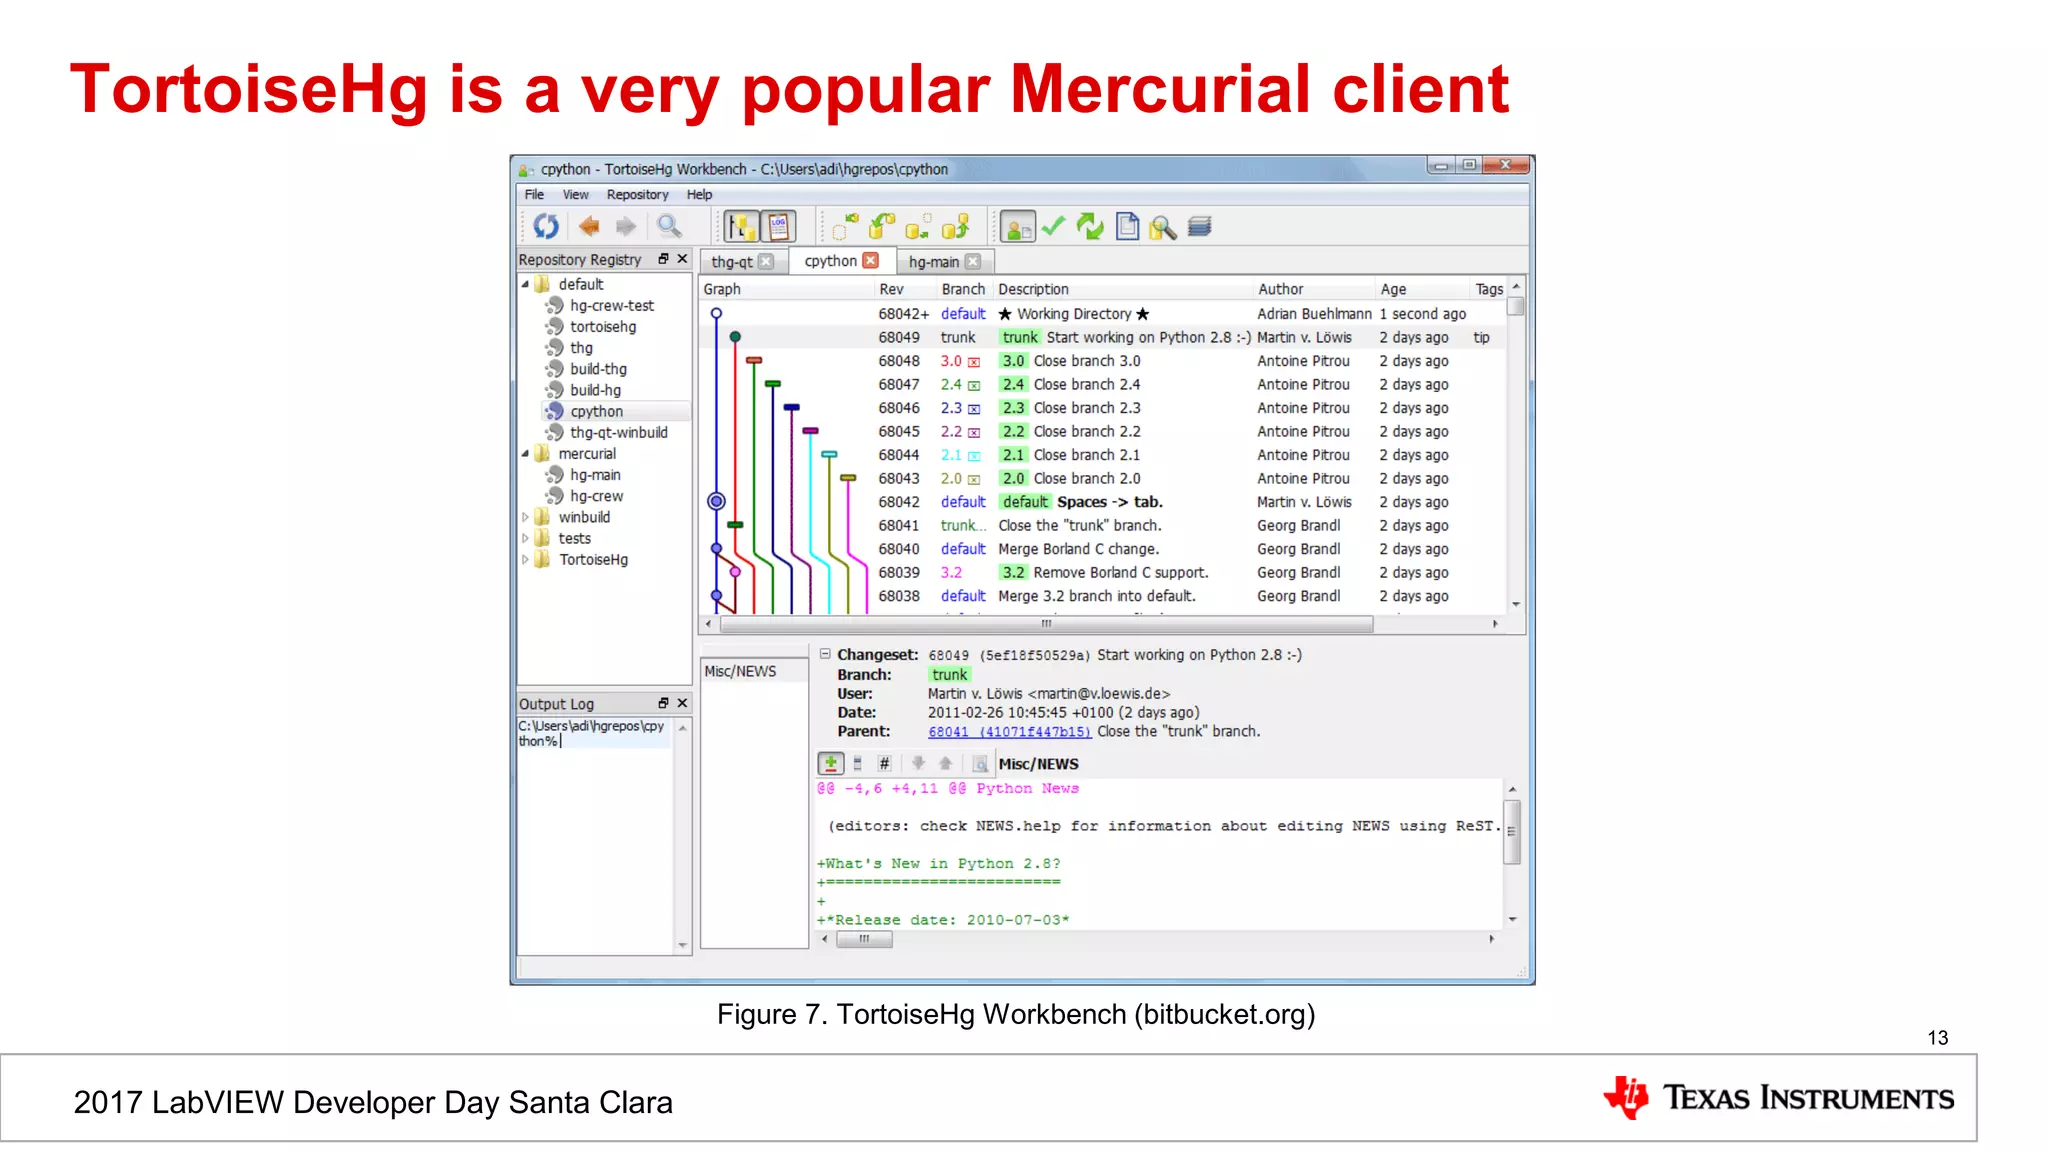Click the annotate # icon in diff toolbar
The image size is (2048, 1152).
tap(884, 764)
